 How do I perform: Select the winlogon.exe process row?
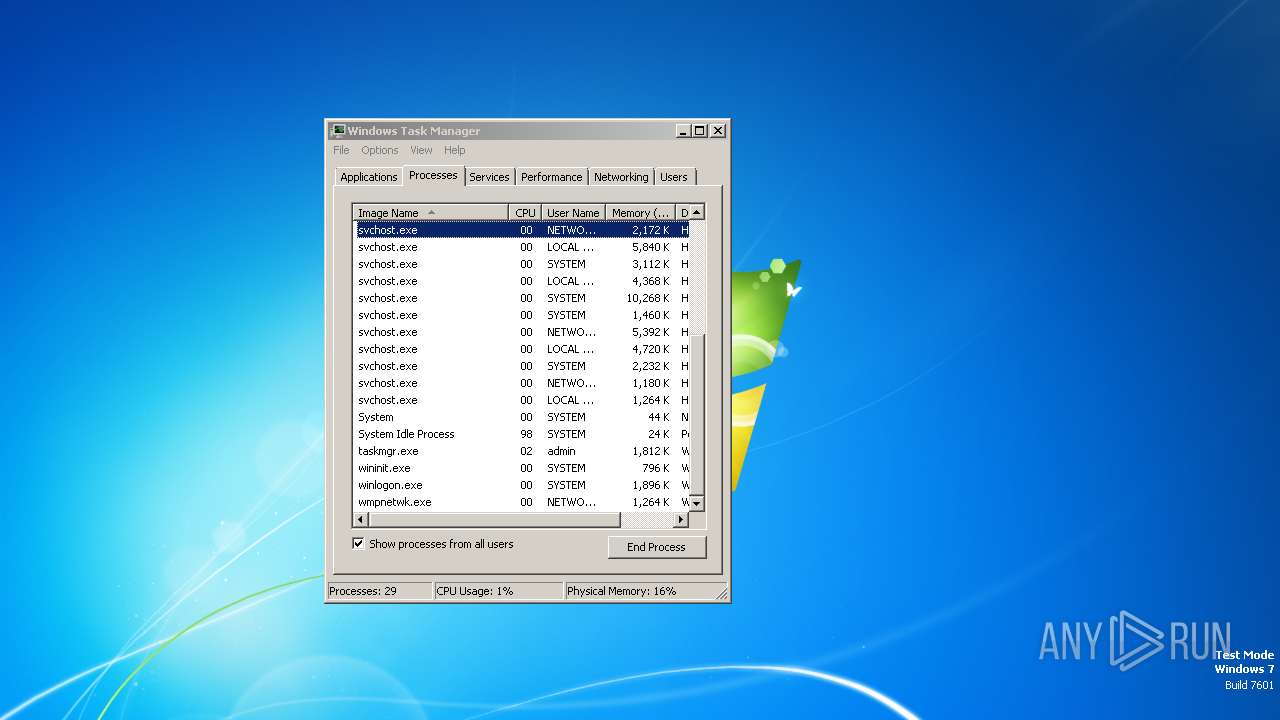tap(521, 485)
